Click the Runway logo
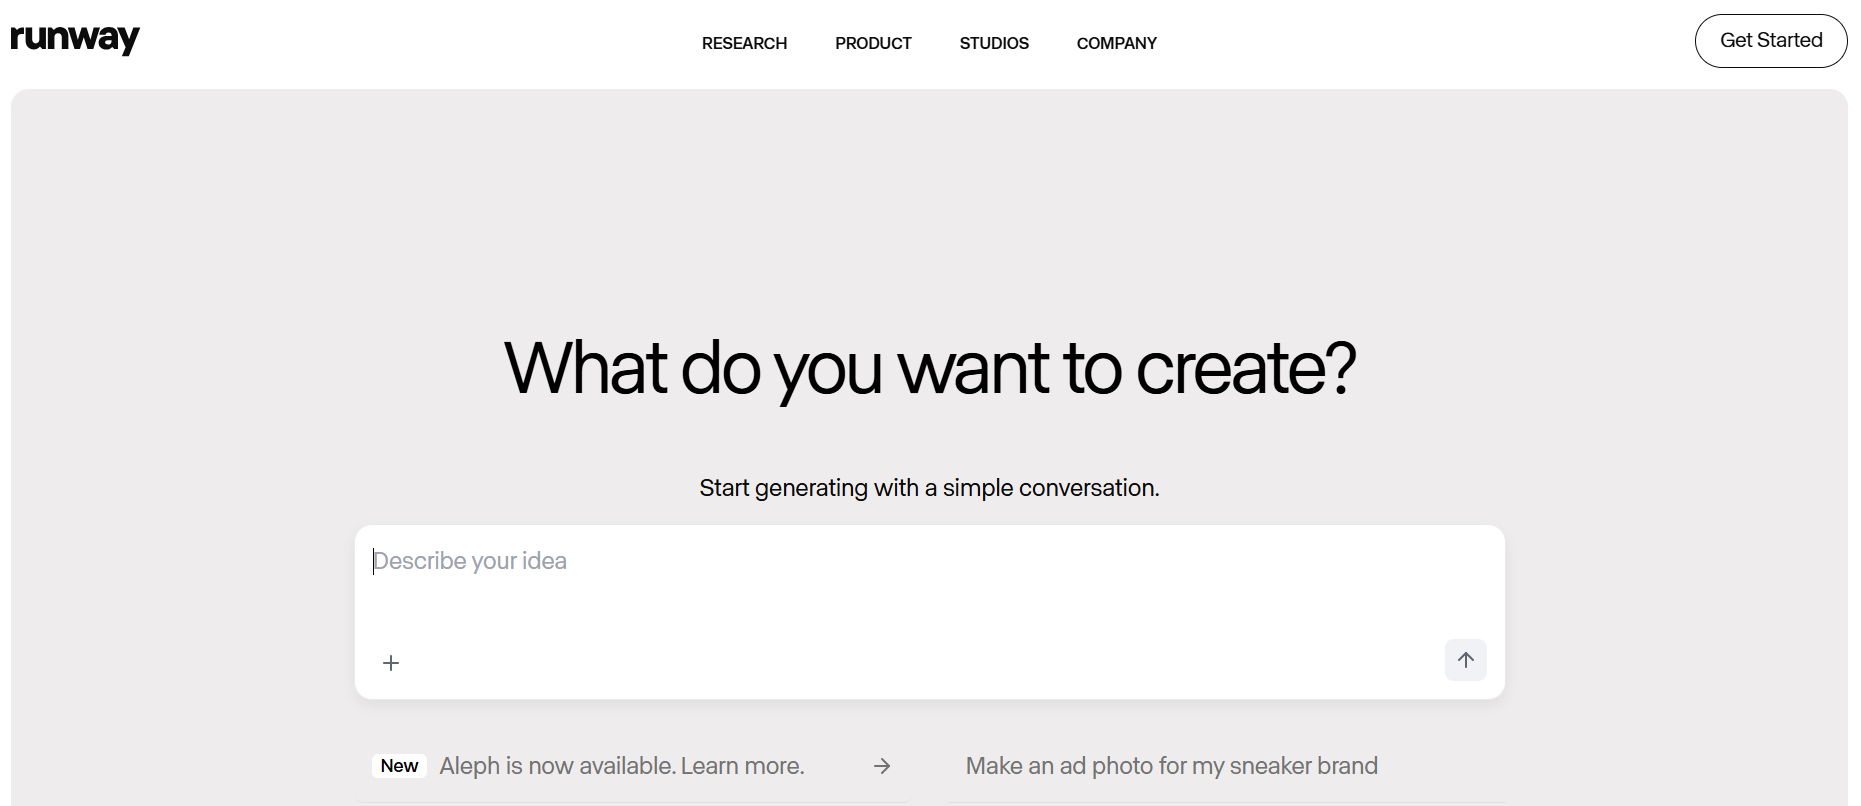Viewport: 1861px width, 806px height. click(75, 39)
